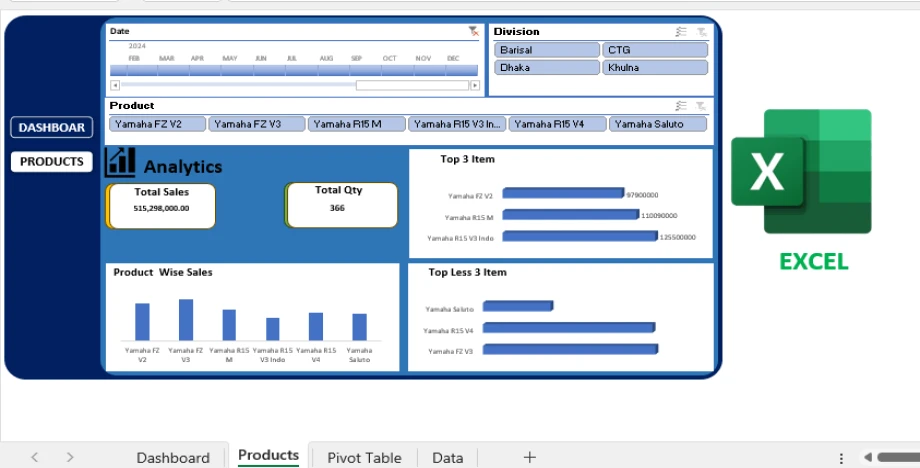Switch to the Dashboard sheet tab
The width and height of the screenshot is (920, 468).
point(173,457)
